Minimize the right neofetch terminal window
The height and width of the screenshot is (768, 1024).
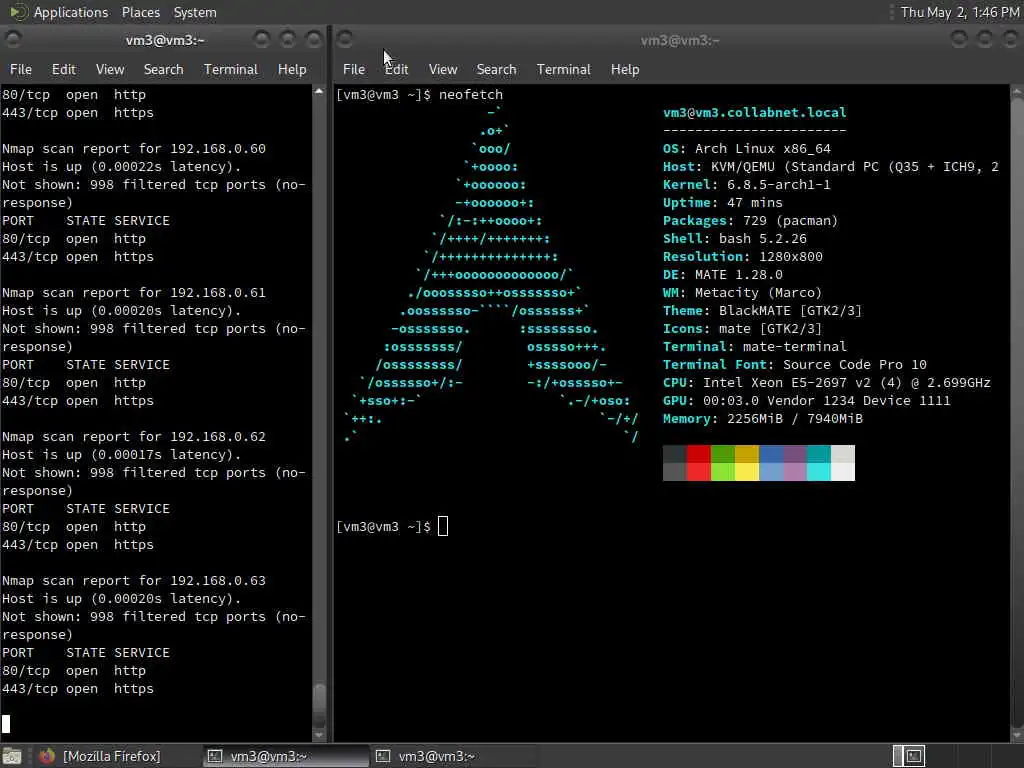959,40
